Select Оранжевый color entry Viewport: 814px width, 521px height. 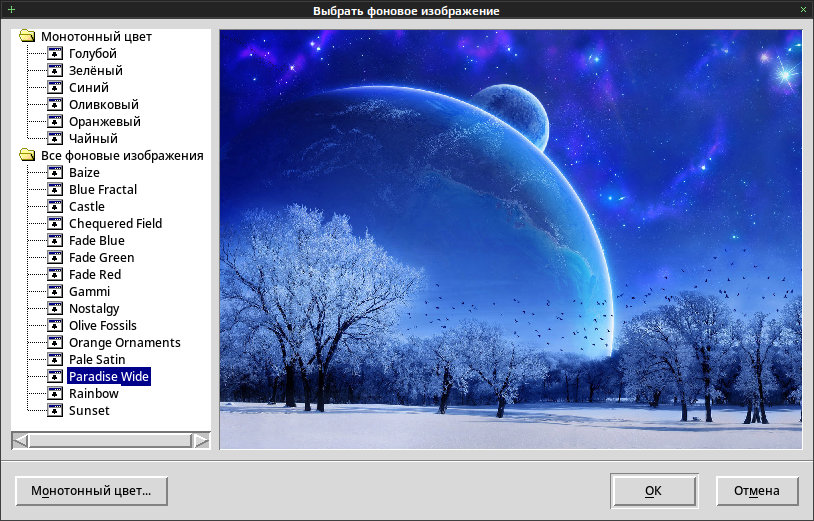105,121
